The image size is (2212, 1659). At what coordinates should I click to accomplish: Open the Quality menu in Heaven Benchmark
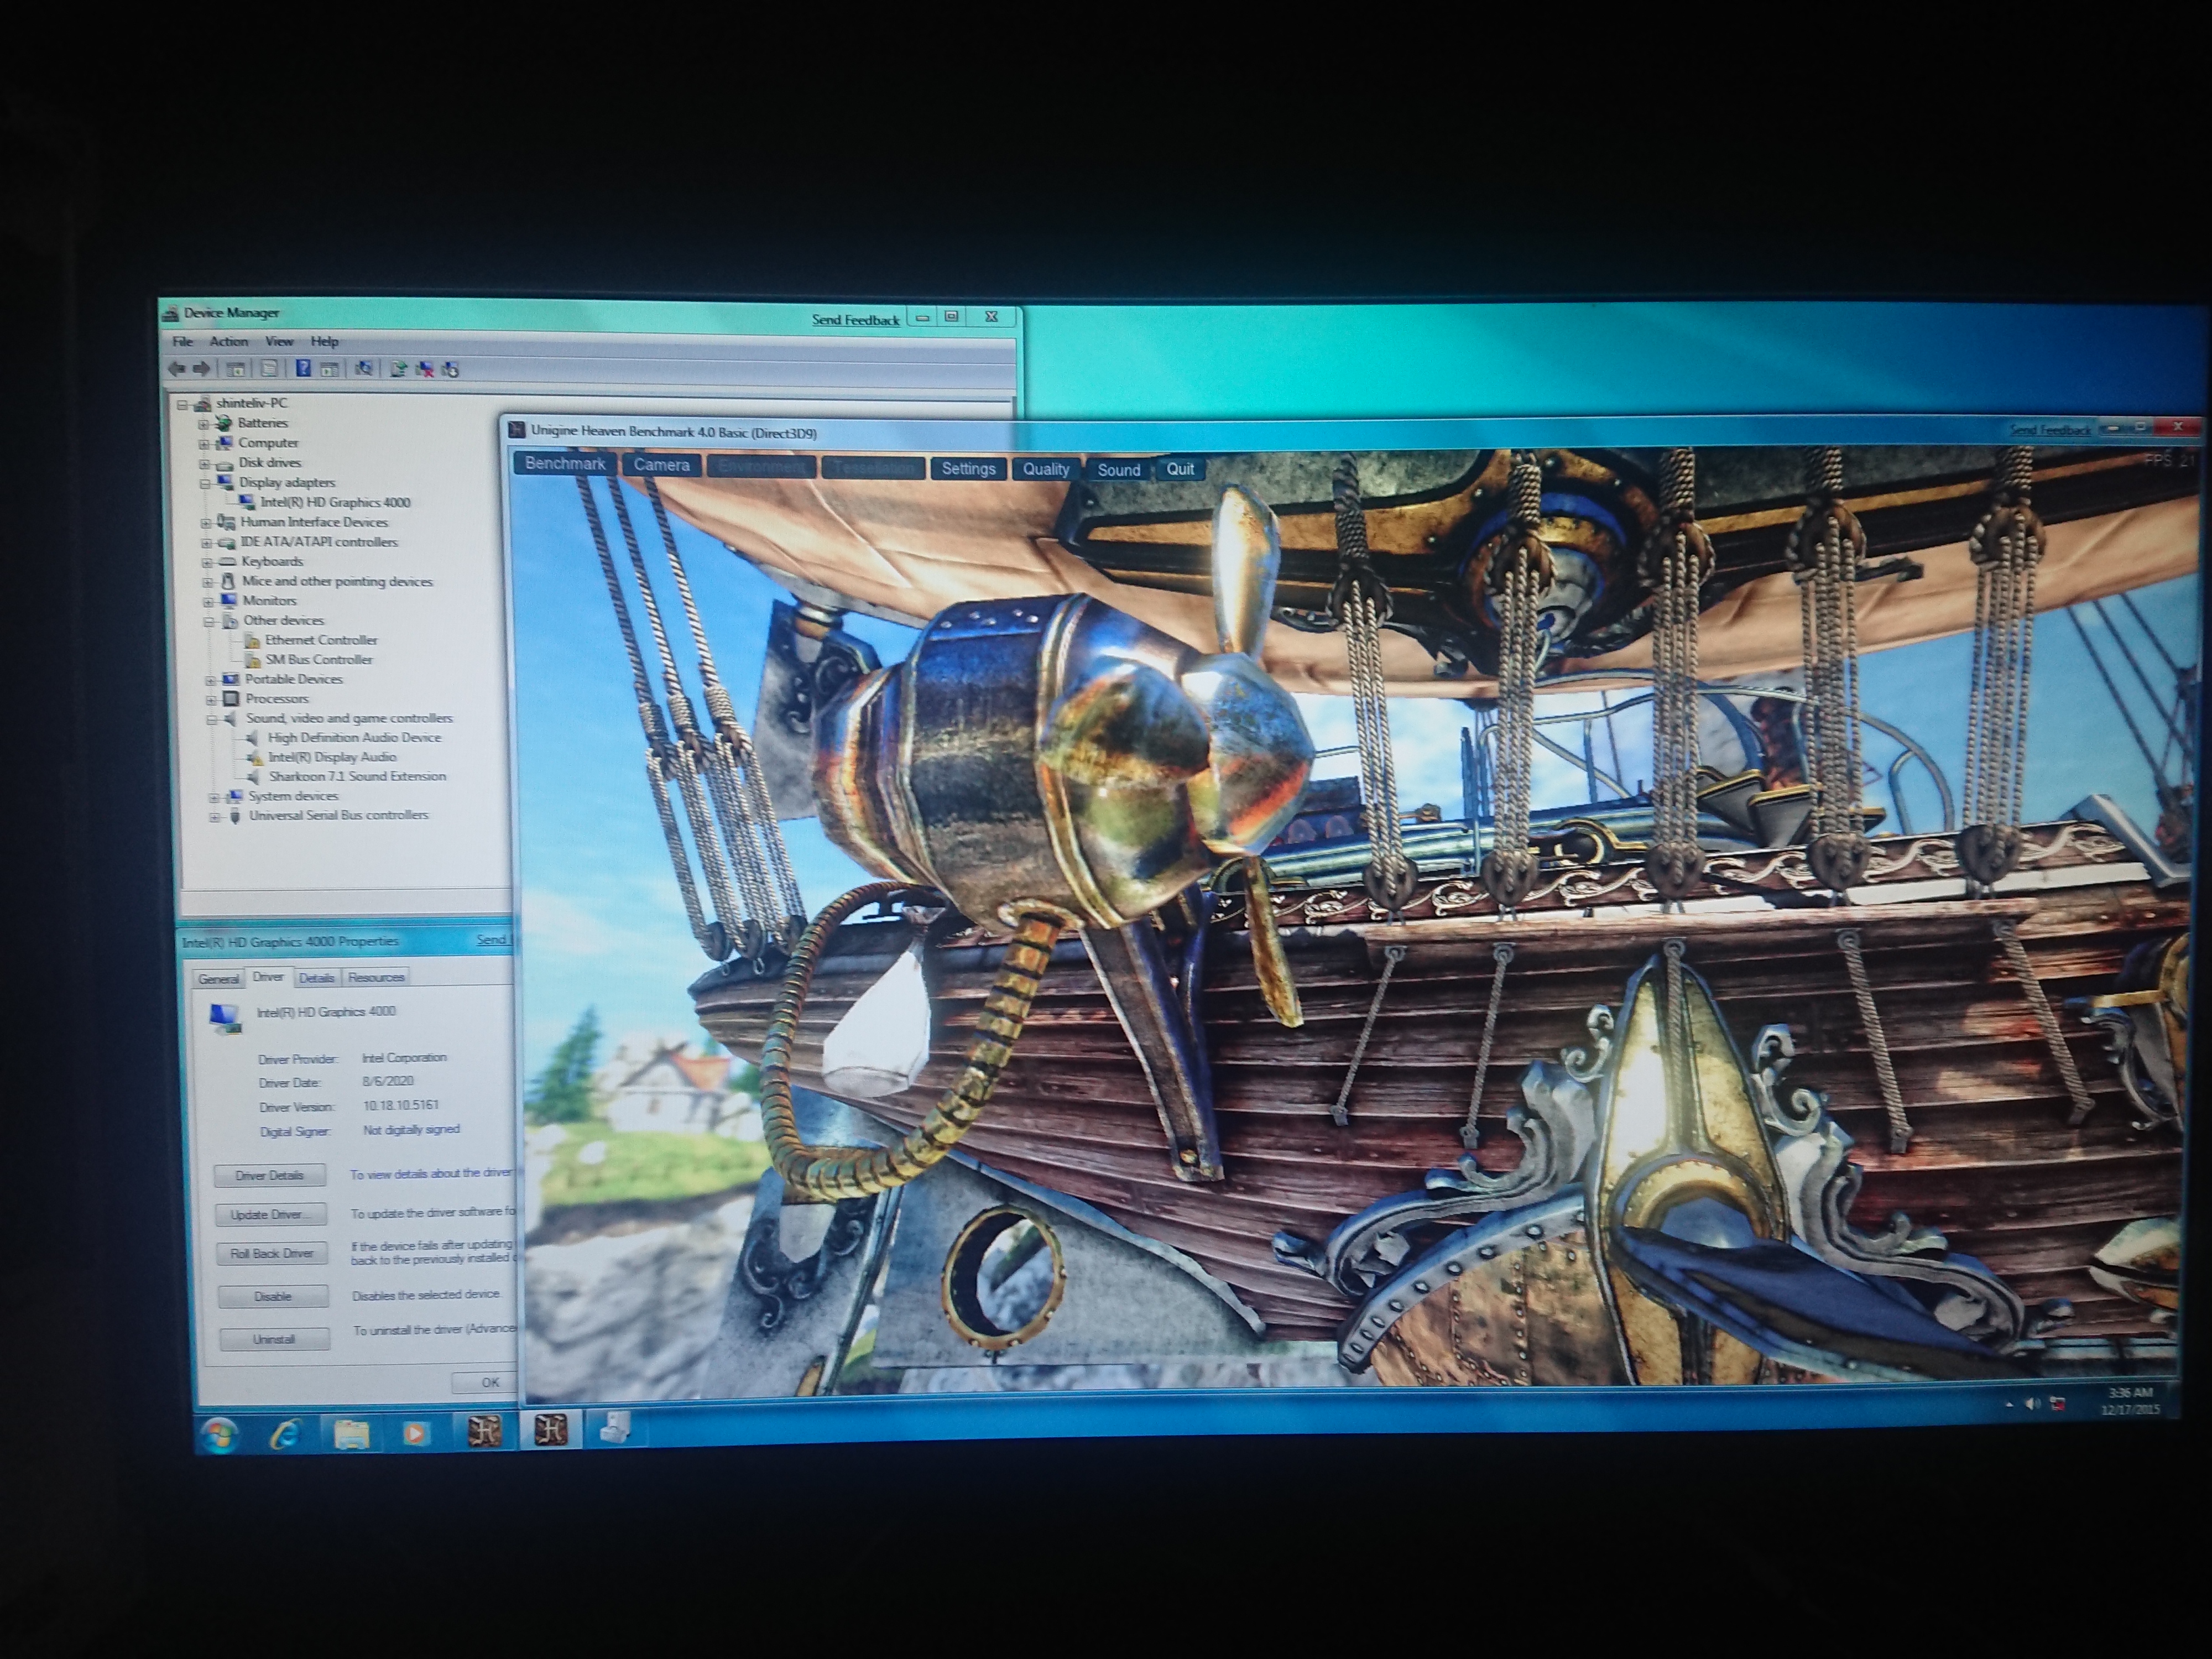pyautogui.click(x=1045, y=469)
